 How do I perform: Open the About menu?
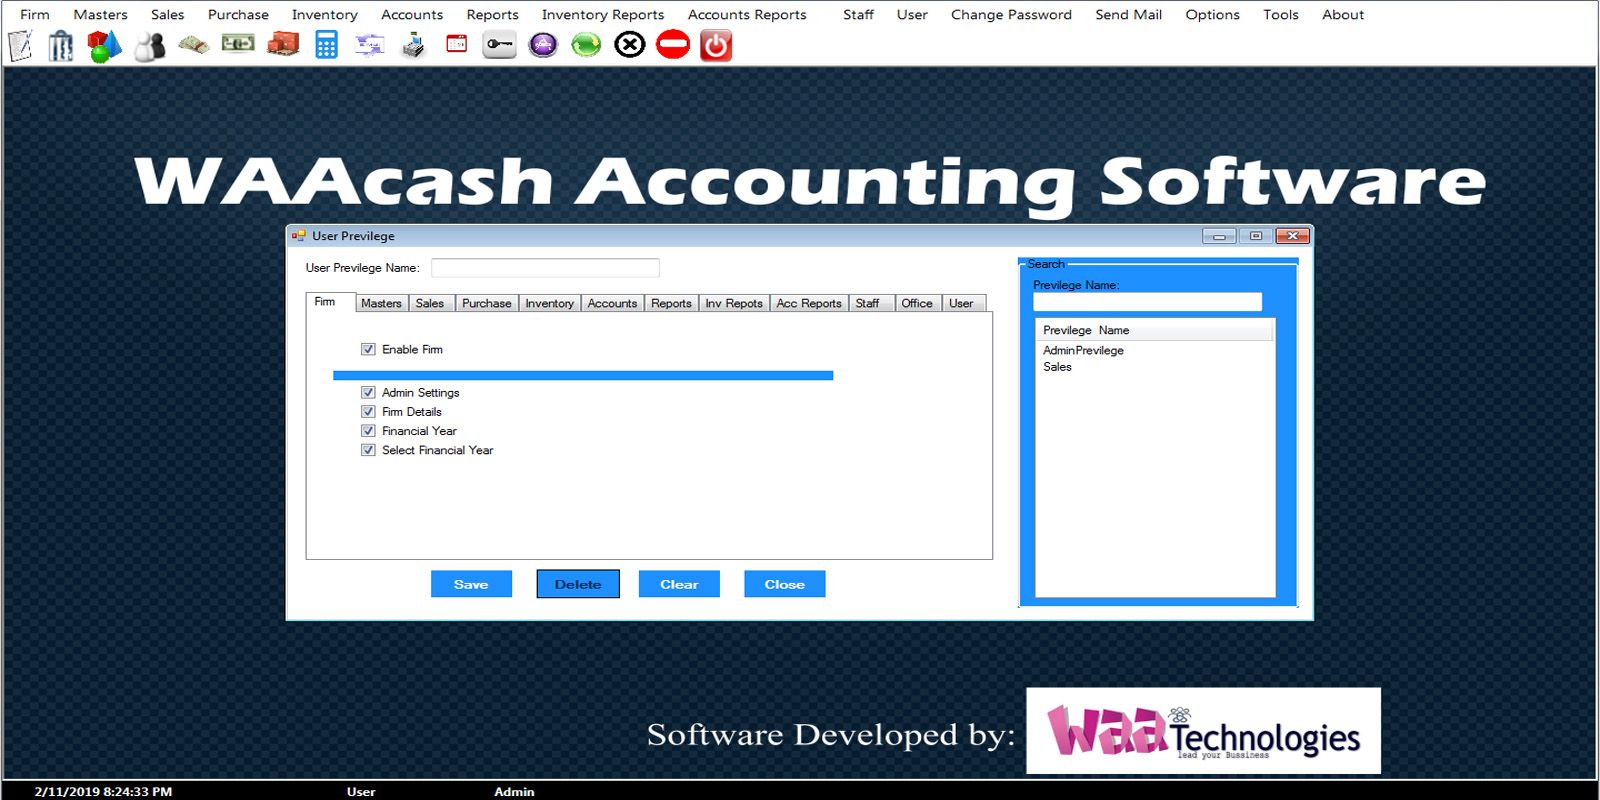click(1343, 14)
